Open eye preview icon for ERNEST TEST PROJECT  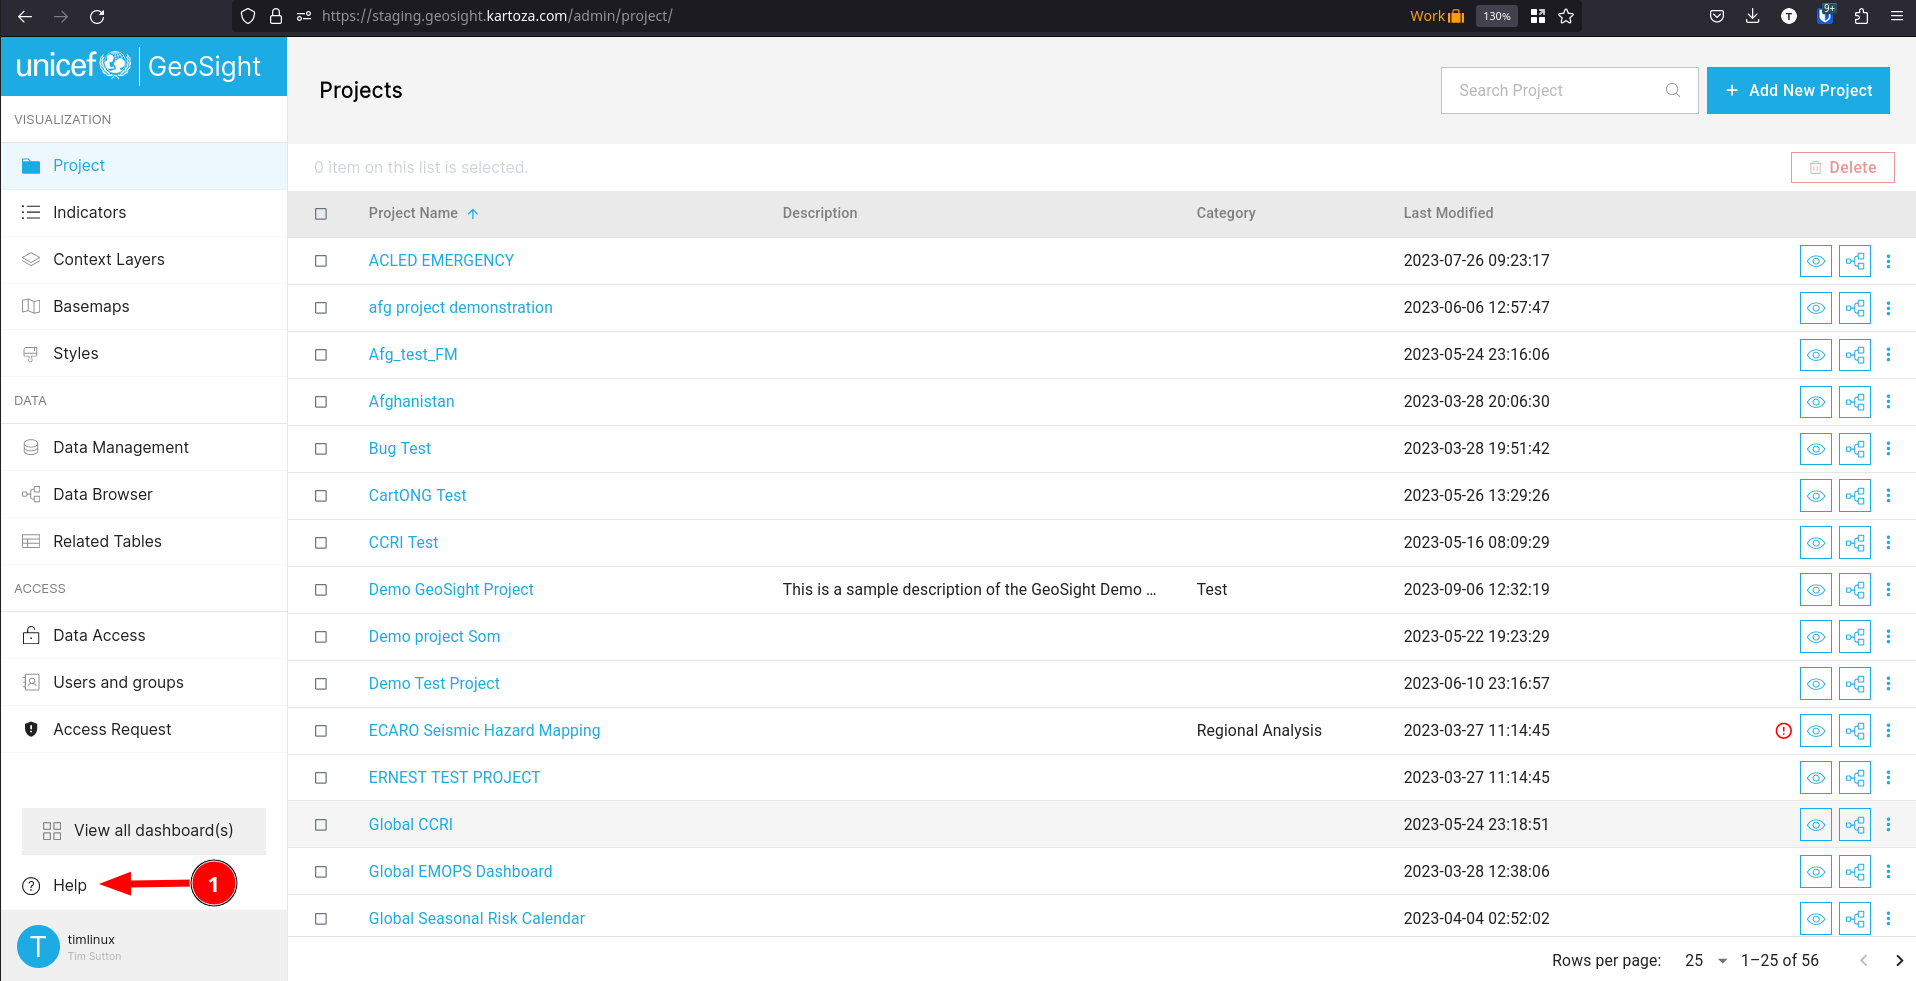(1815, 778)
